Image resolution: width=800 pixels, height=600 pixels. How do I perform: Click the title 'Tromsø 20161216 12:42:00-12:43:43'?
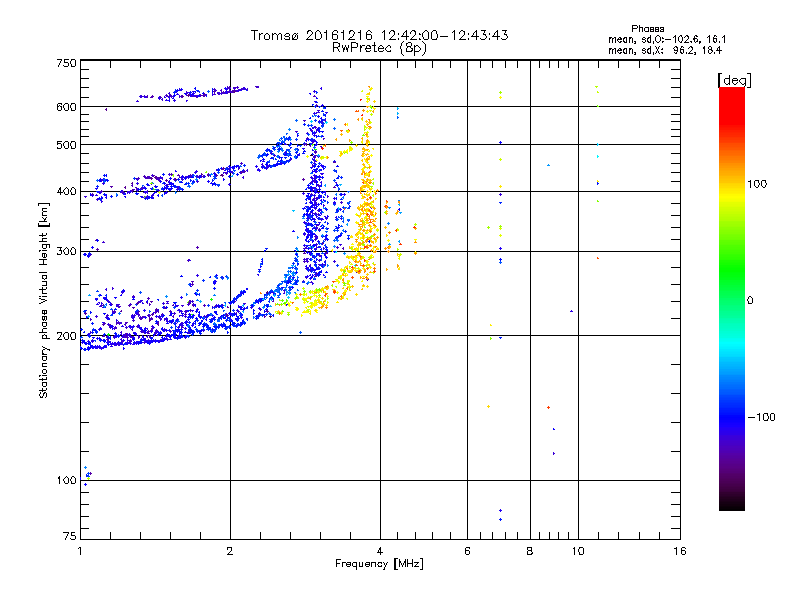[379, 35]
